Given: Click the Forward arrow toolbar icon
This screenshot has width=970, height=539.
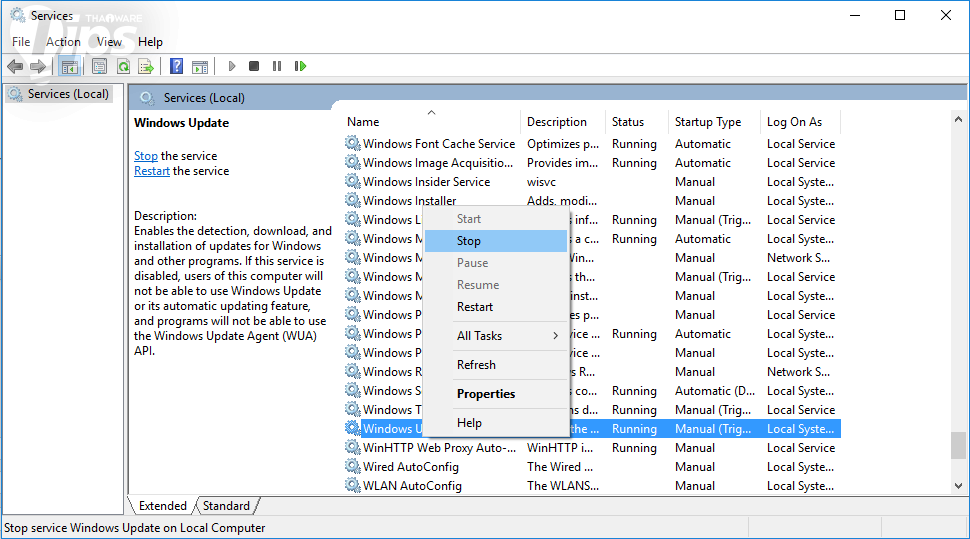Looking at the screenshot, I should [38, 66].
